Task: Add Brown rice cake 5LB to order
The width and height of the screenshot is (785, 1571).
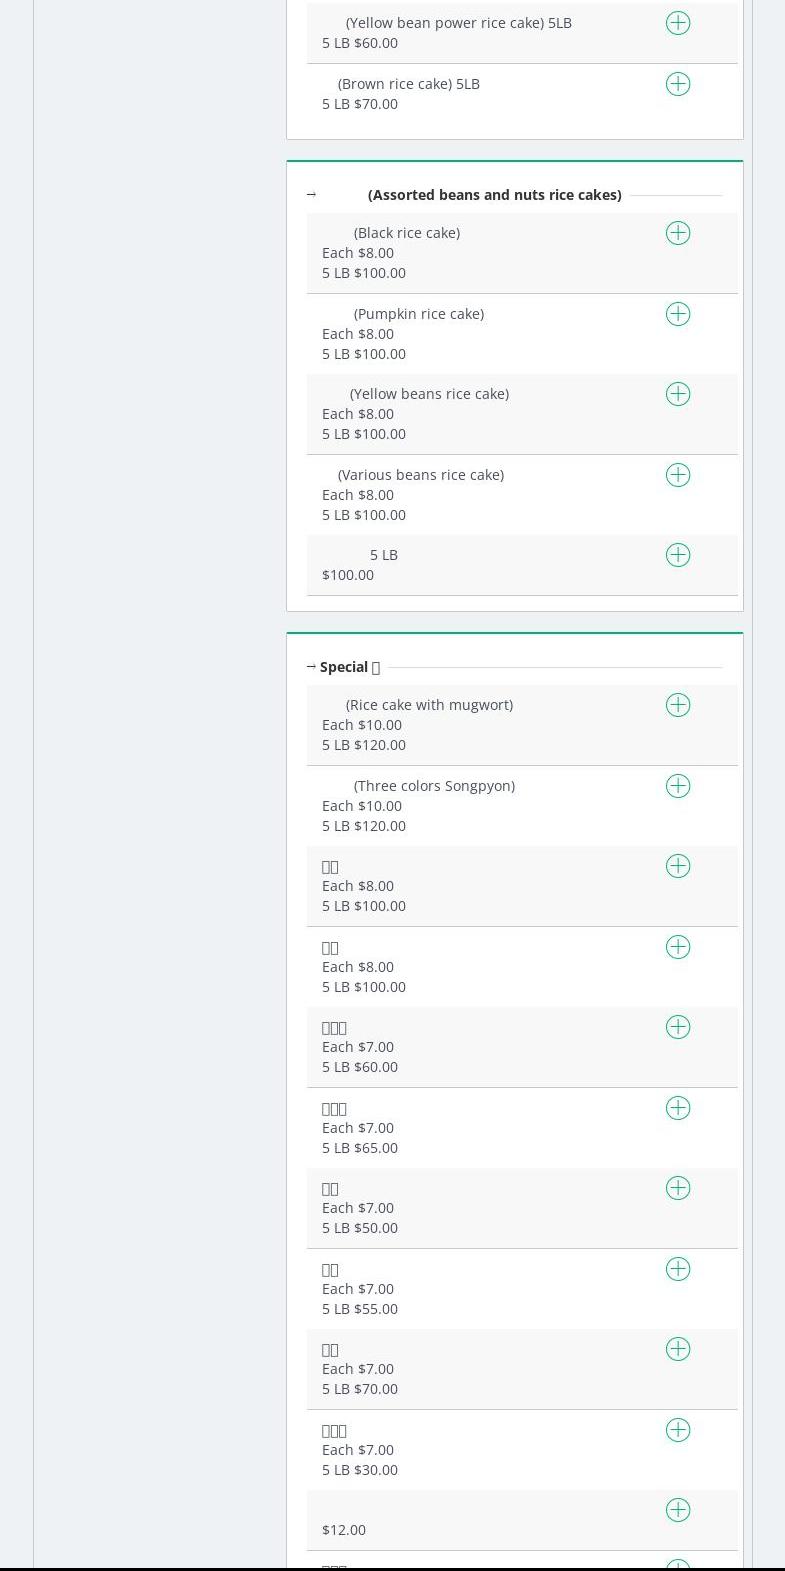Action: 678,84
